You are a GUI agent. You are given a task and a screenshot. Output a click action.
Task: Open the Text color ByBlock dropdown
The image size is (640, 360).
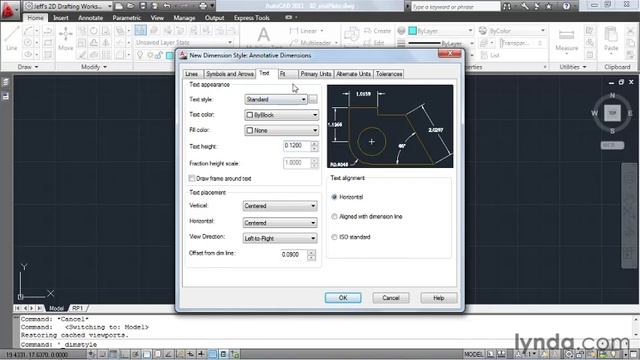pyautogui.click(x=281, y=115)
